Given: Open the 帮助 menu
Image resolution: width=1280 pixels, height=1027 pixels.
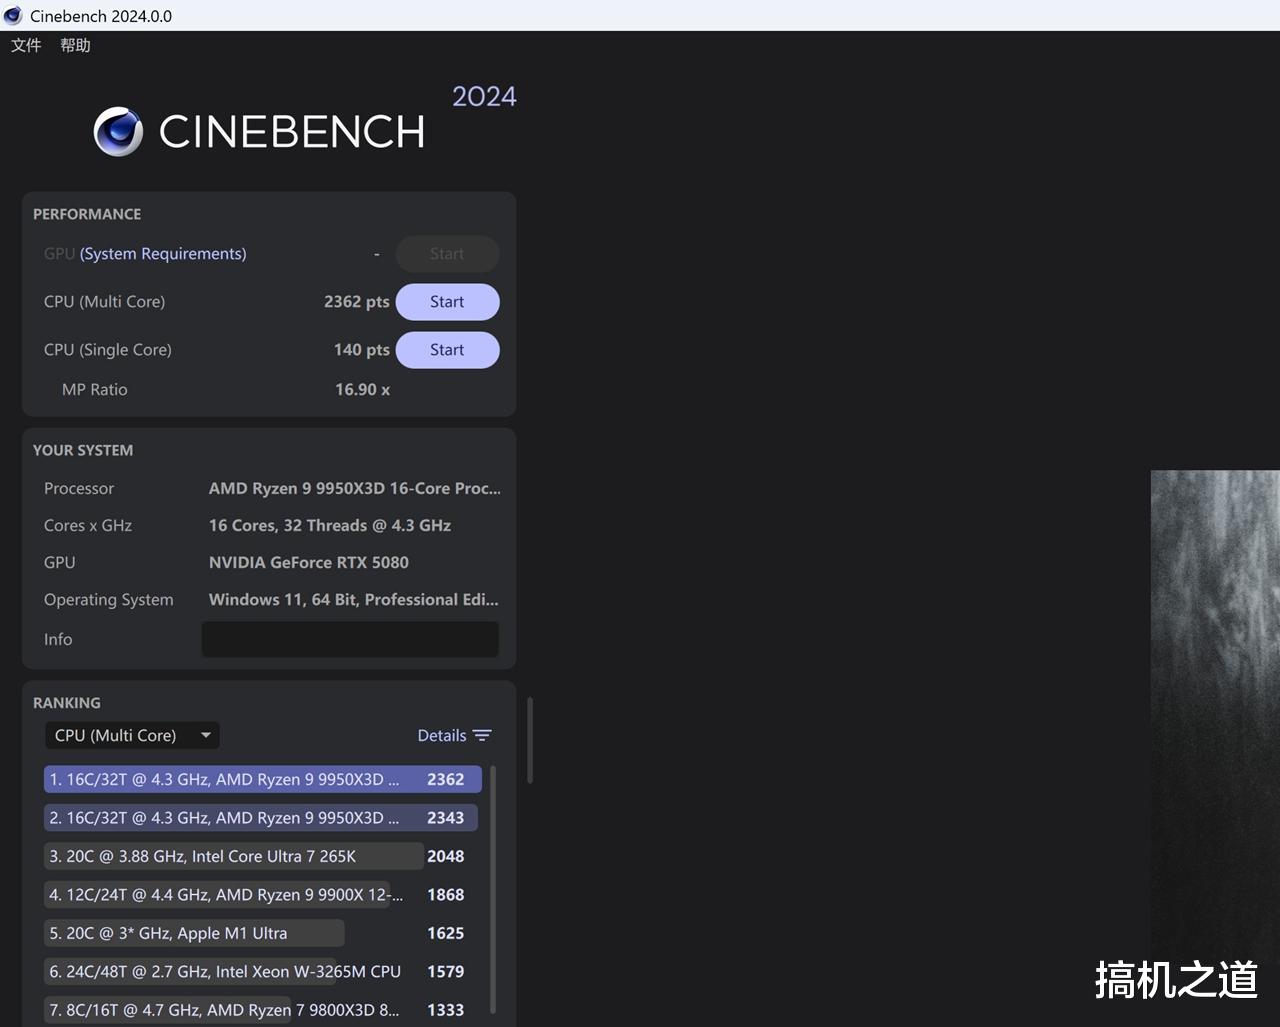Looking at the screenshot, I should click(75, 45).
